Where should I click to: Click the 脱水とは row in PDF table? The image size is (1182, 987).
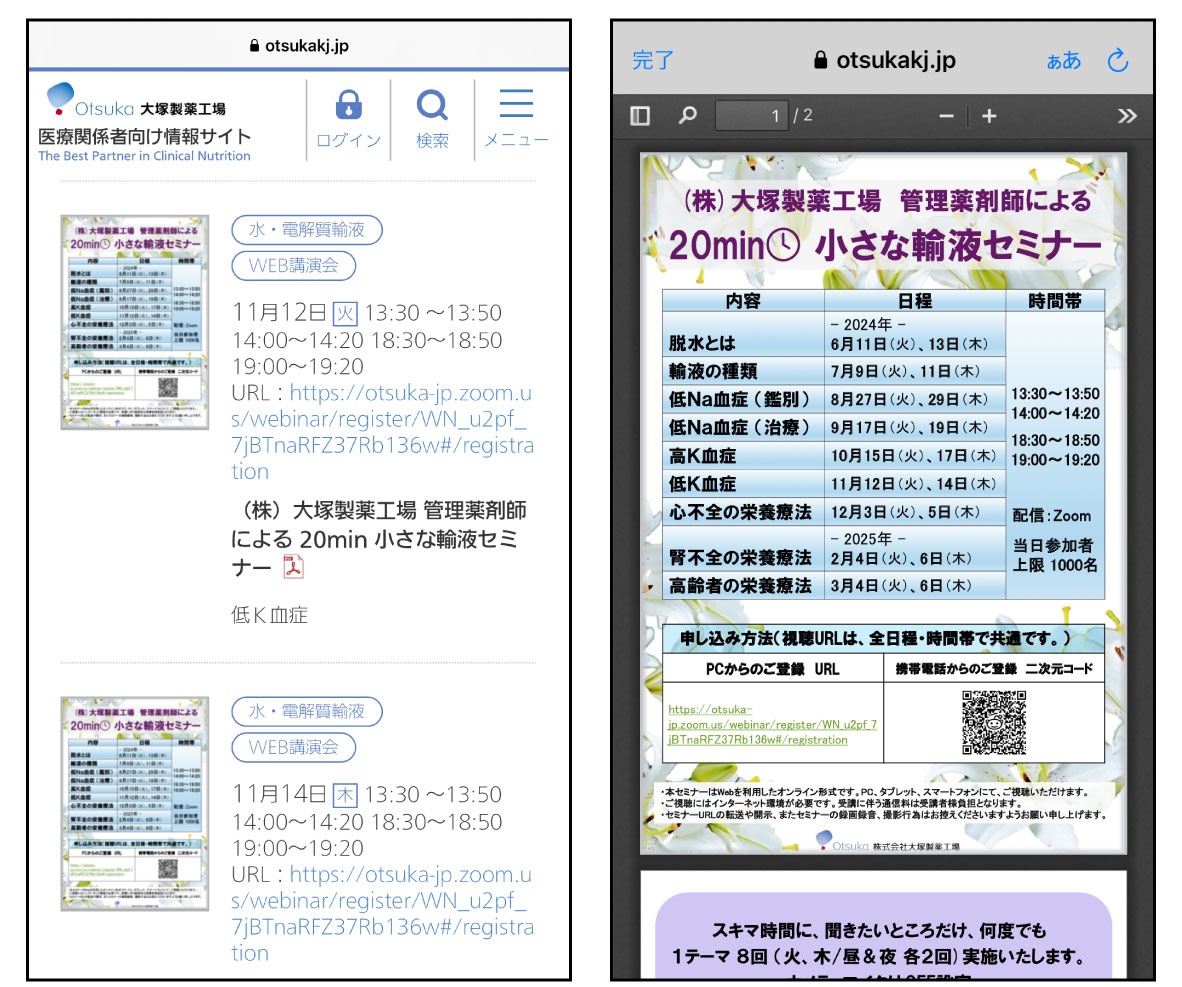tap(834, 334)
